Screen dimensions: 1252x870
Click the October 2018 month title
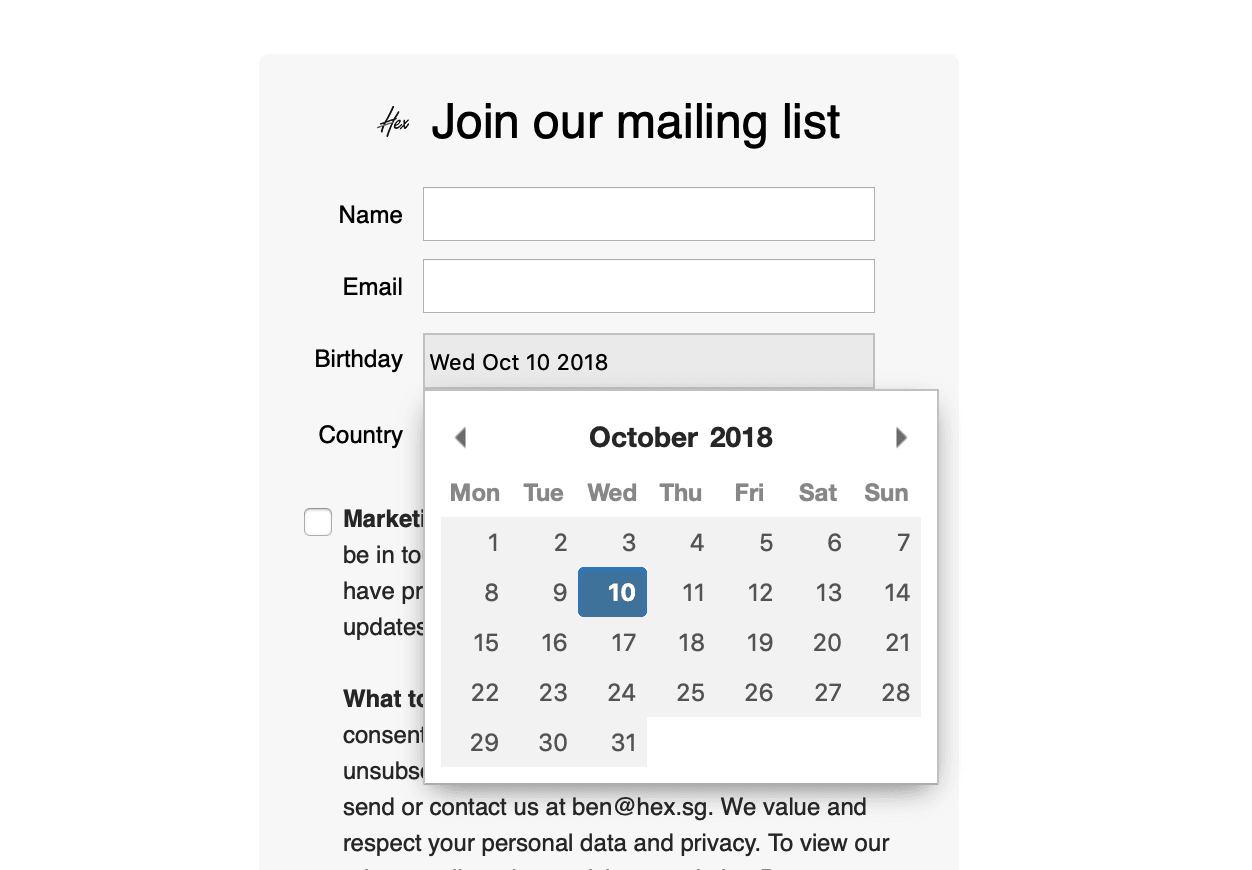[x=681, y=437]
